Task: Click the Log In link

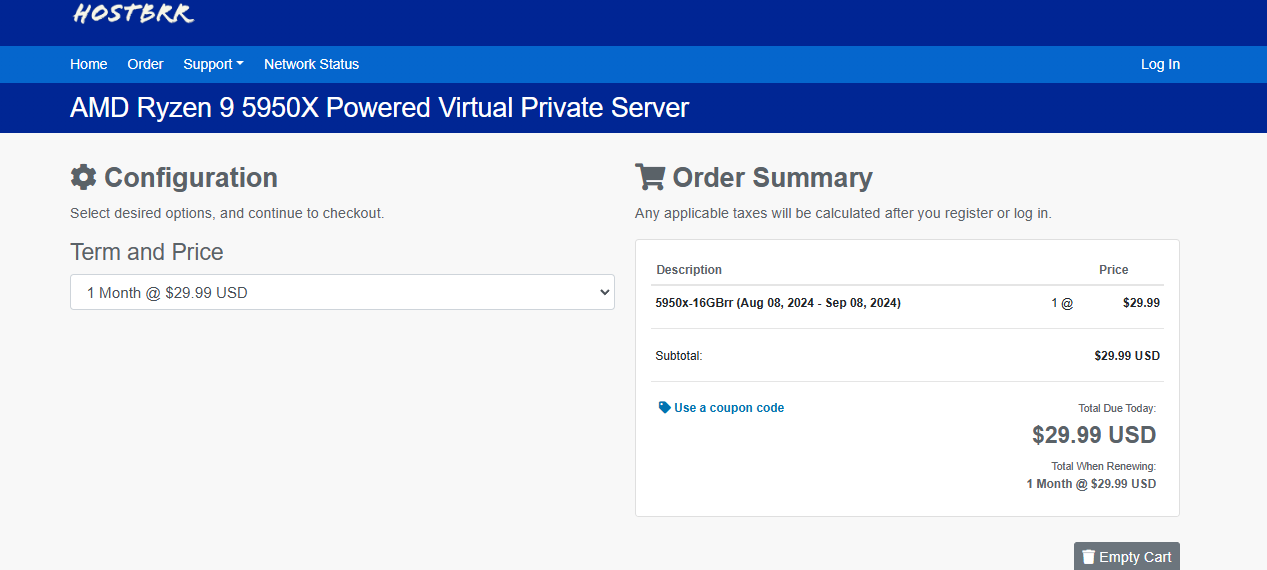Action: [x=1160, y=64]
